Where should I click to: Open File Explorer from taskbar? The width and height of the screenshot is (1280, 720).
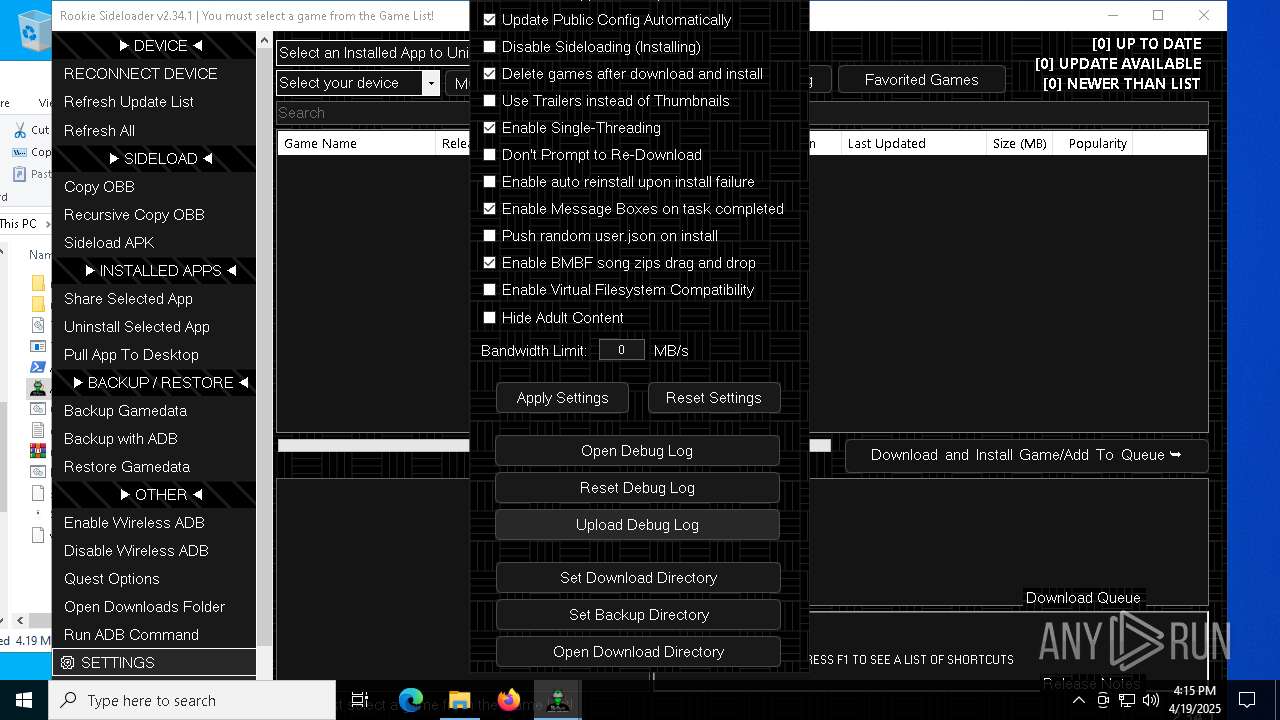click(459, 700)
